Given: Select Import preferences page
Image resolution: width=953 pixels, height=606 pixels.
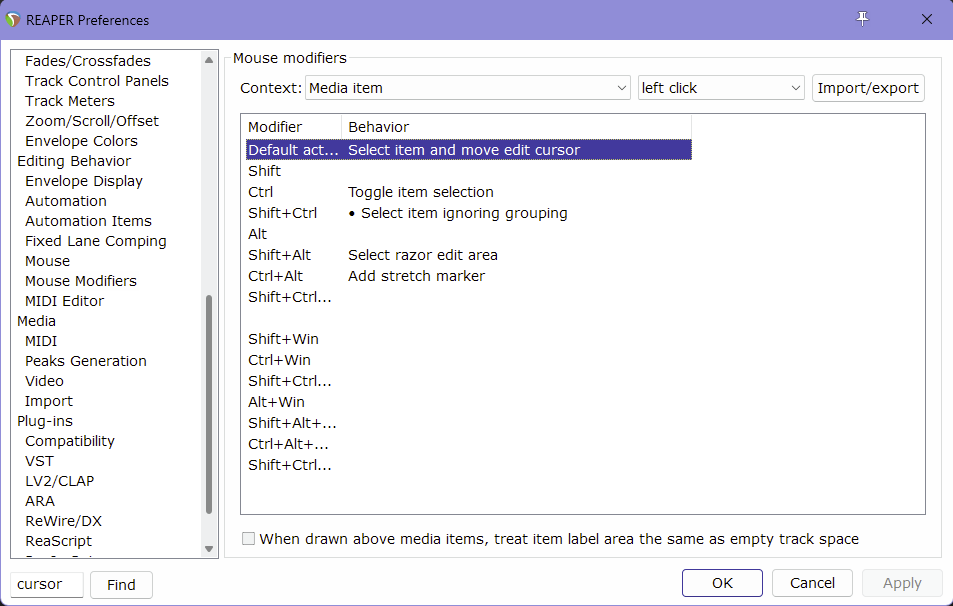Looking at the screenshot, I should click(x=49, y=401).
